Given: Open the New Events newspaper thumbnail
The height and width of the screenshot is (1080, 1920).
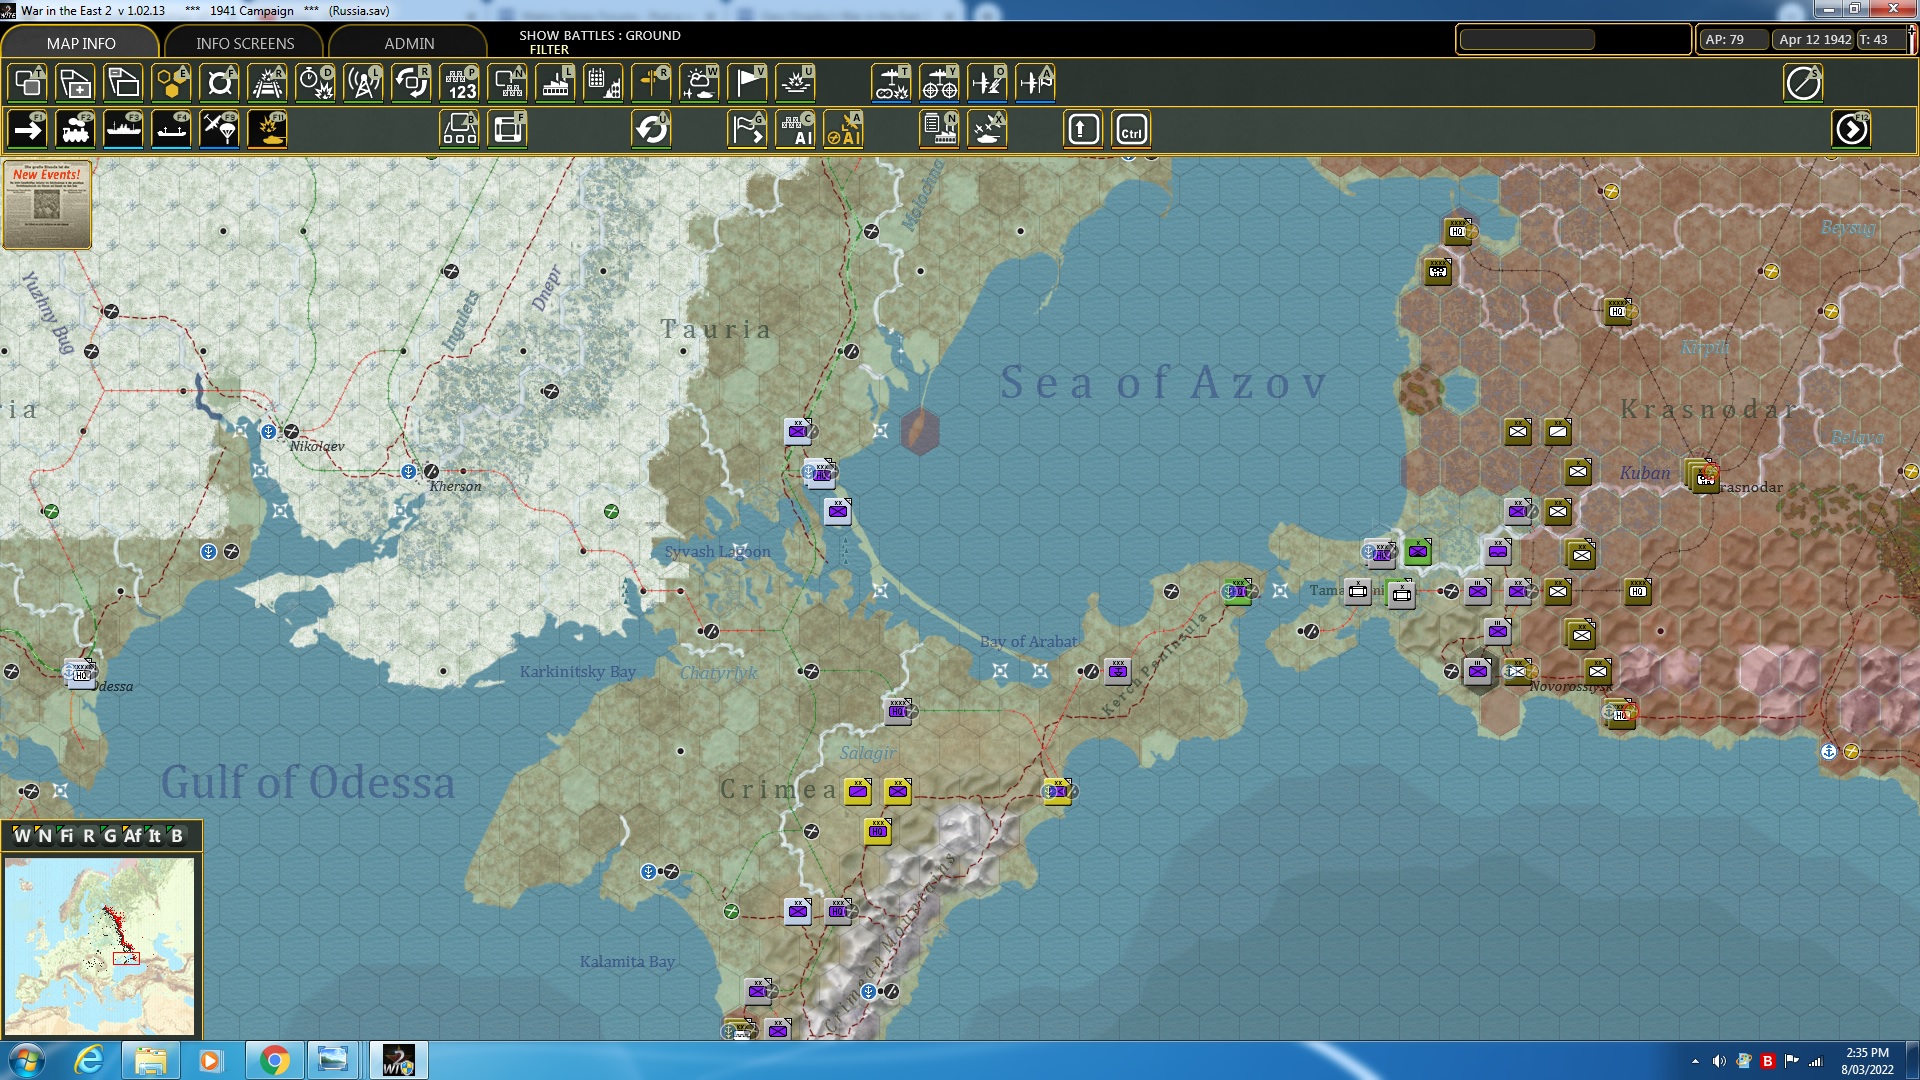Looking at the screenshot, I should 47,205.
